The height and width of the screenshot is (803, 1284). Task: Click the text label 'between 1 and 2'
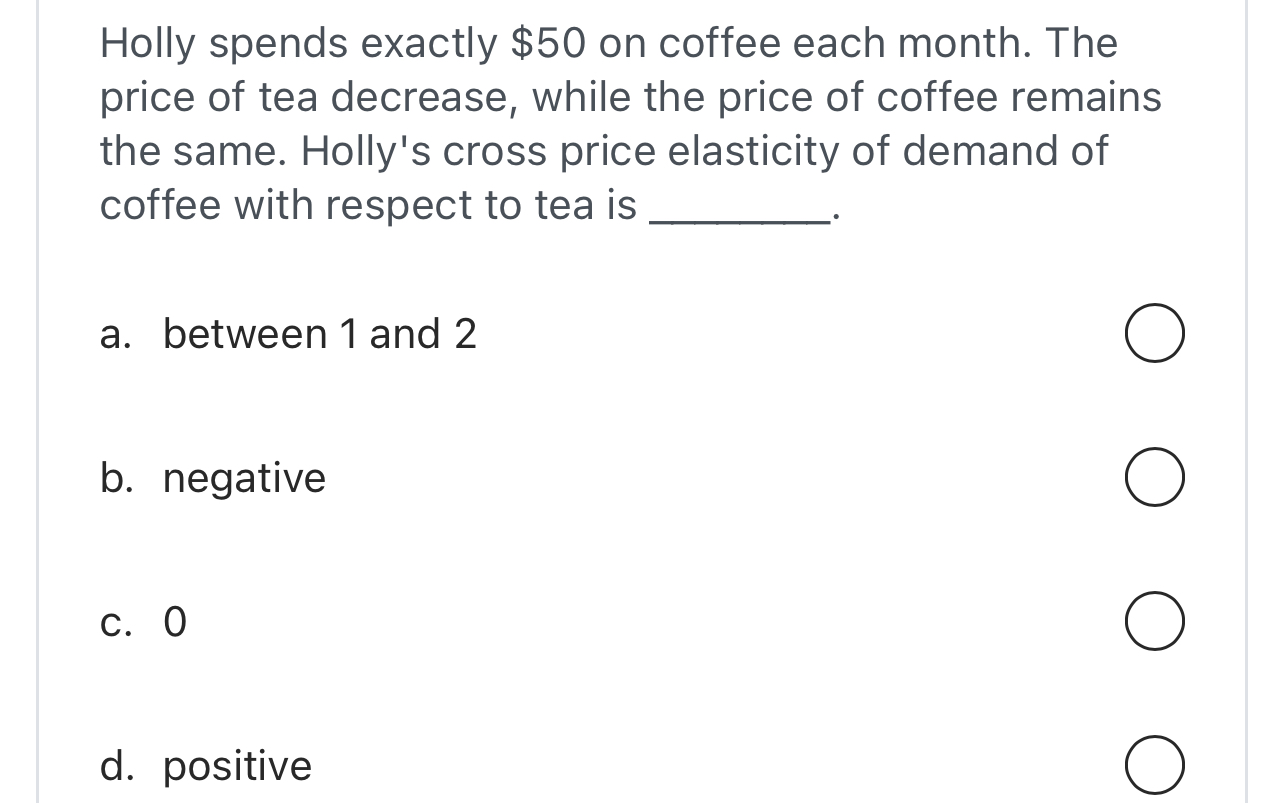pyautogui.click(x=320, y=333)
